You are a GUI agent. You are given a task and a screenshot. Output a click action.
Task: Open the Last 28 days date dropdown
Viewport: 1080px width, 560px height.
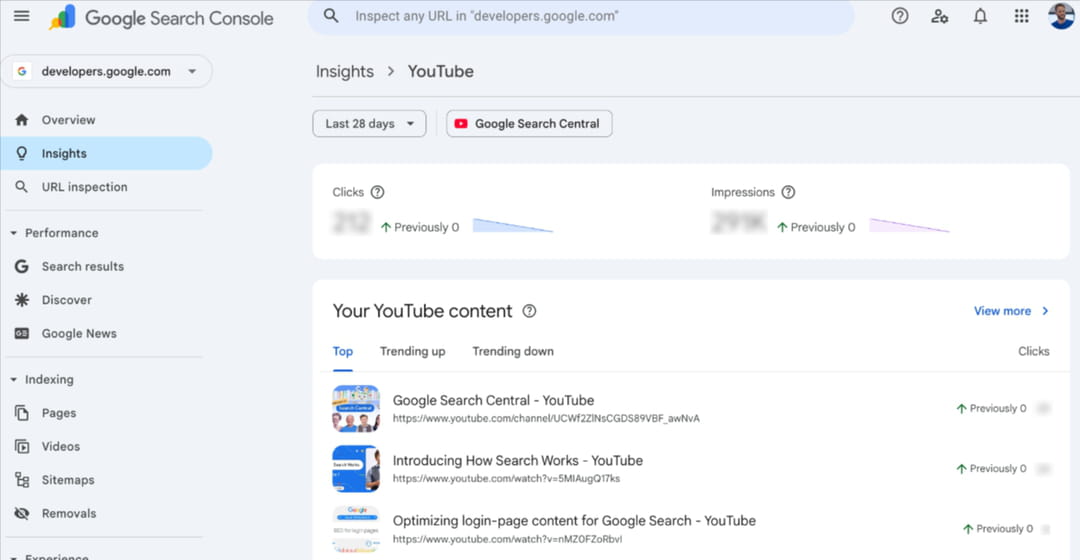[369, 124]
